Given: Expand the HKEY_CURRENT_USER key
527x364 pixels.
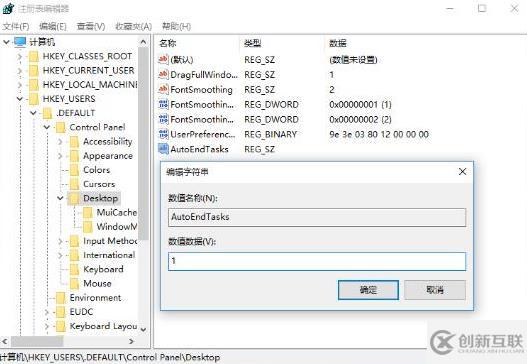Looking at the screenshot, I should coord(20,71).
